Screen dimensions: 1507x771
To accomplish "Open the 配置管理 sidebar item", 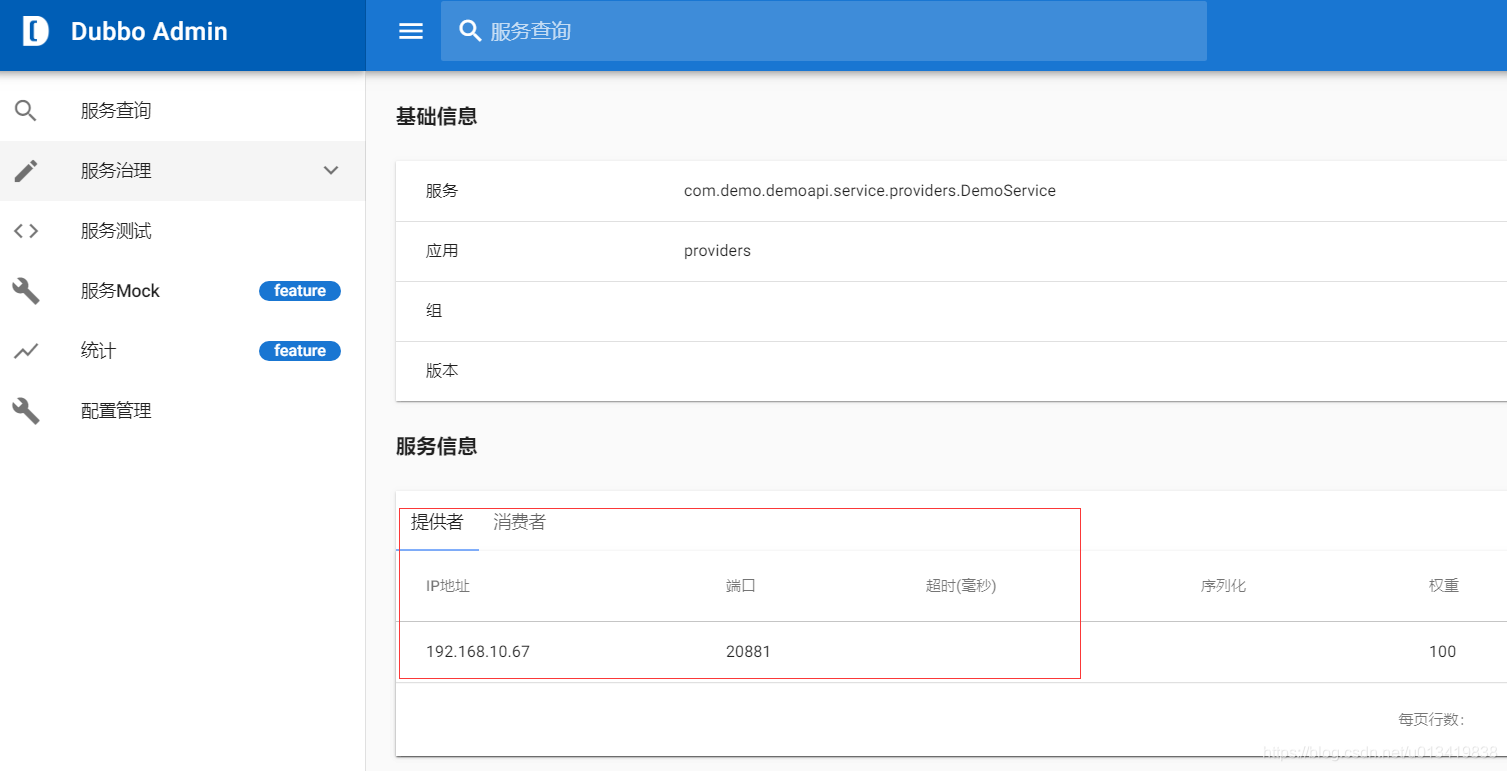I will pos(182,411).
